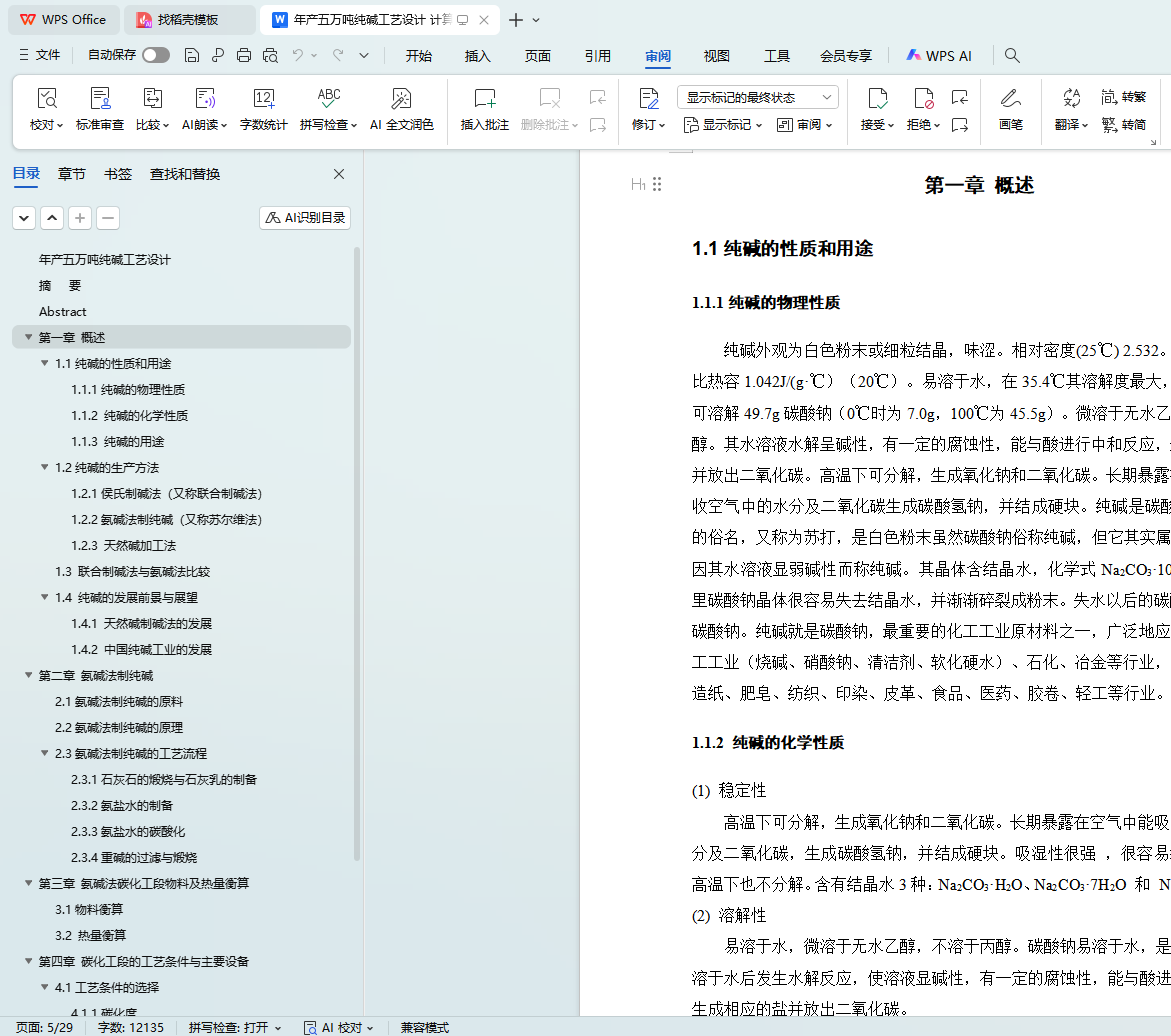Start AI 全文润色 polishing tool
Screen dimensions: 1171x1036
click(x=401, y=109)
